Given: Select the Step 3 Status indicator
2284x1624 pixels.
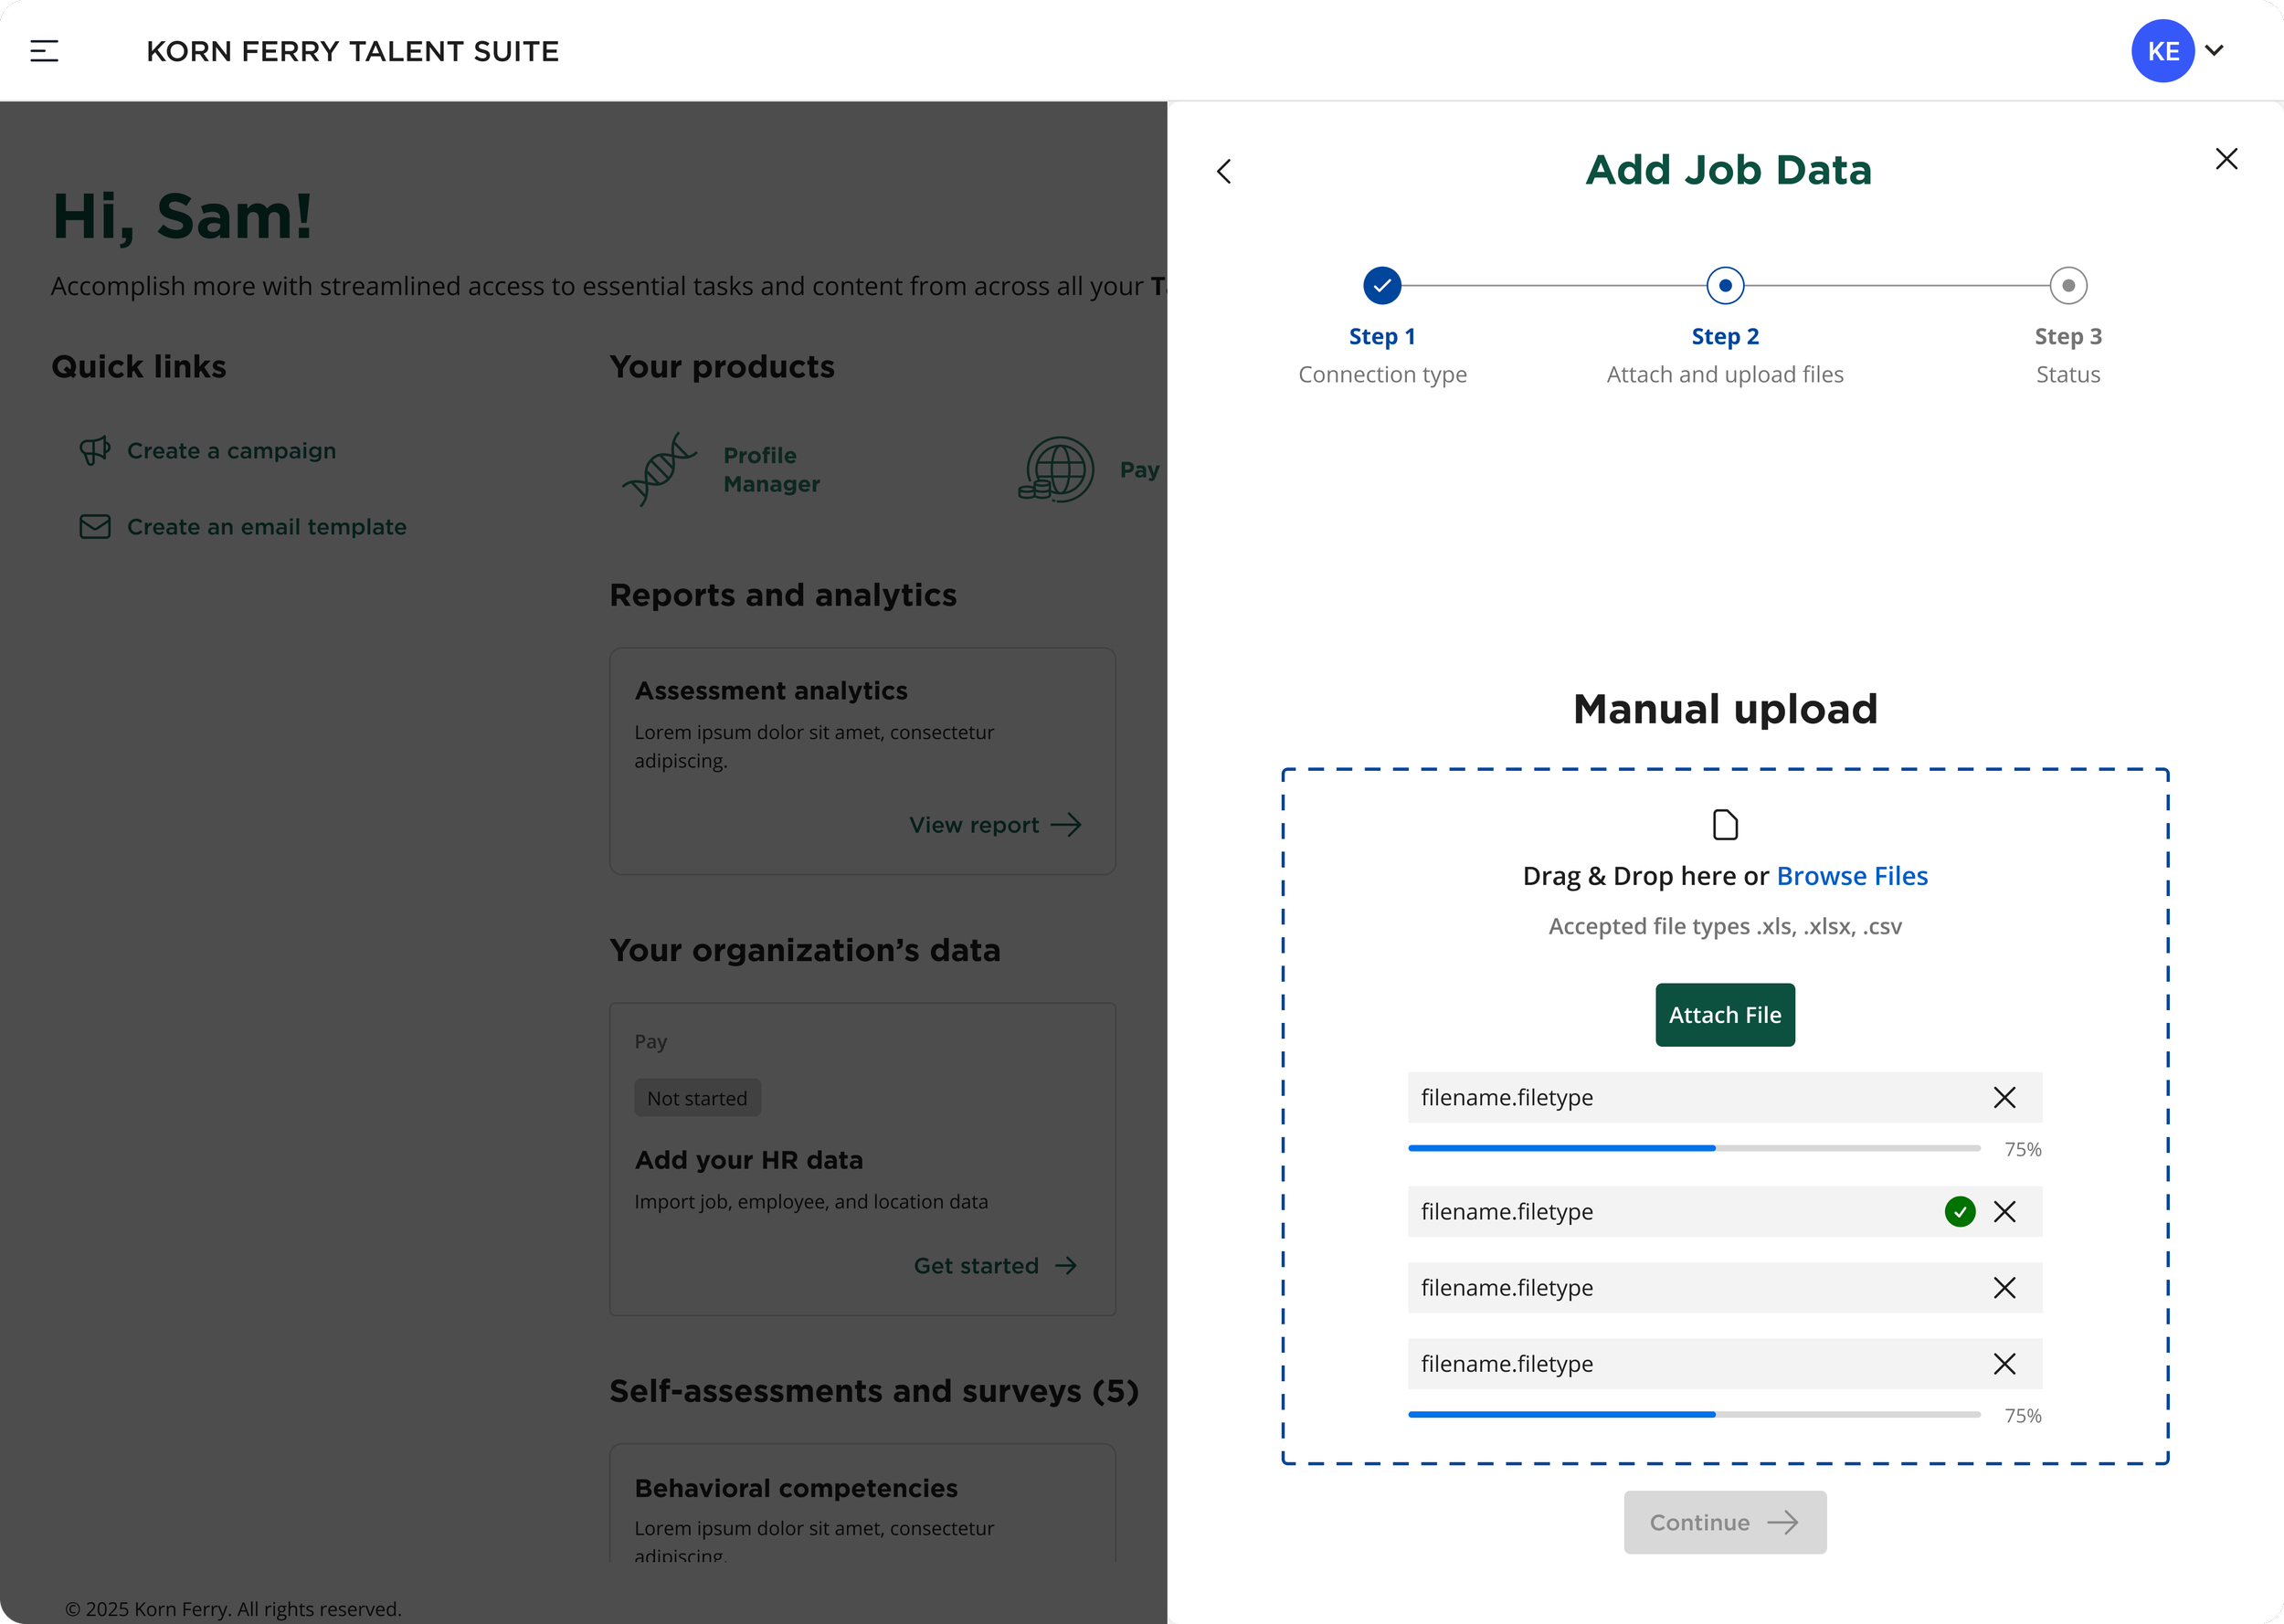Looking at the screenshot, I should pos(2068,285).
